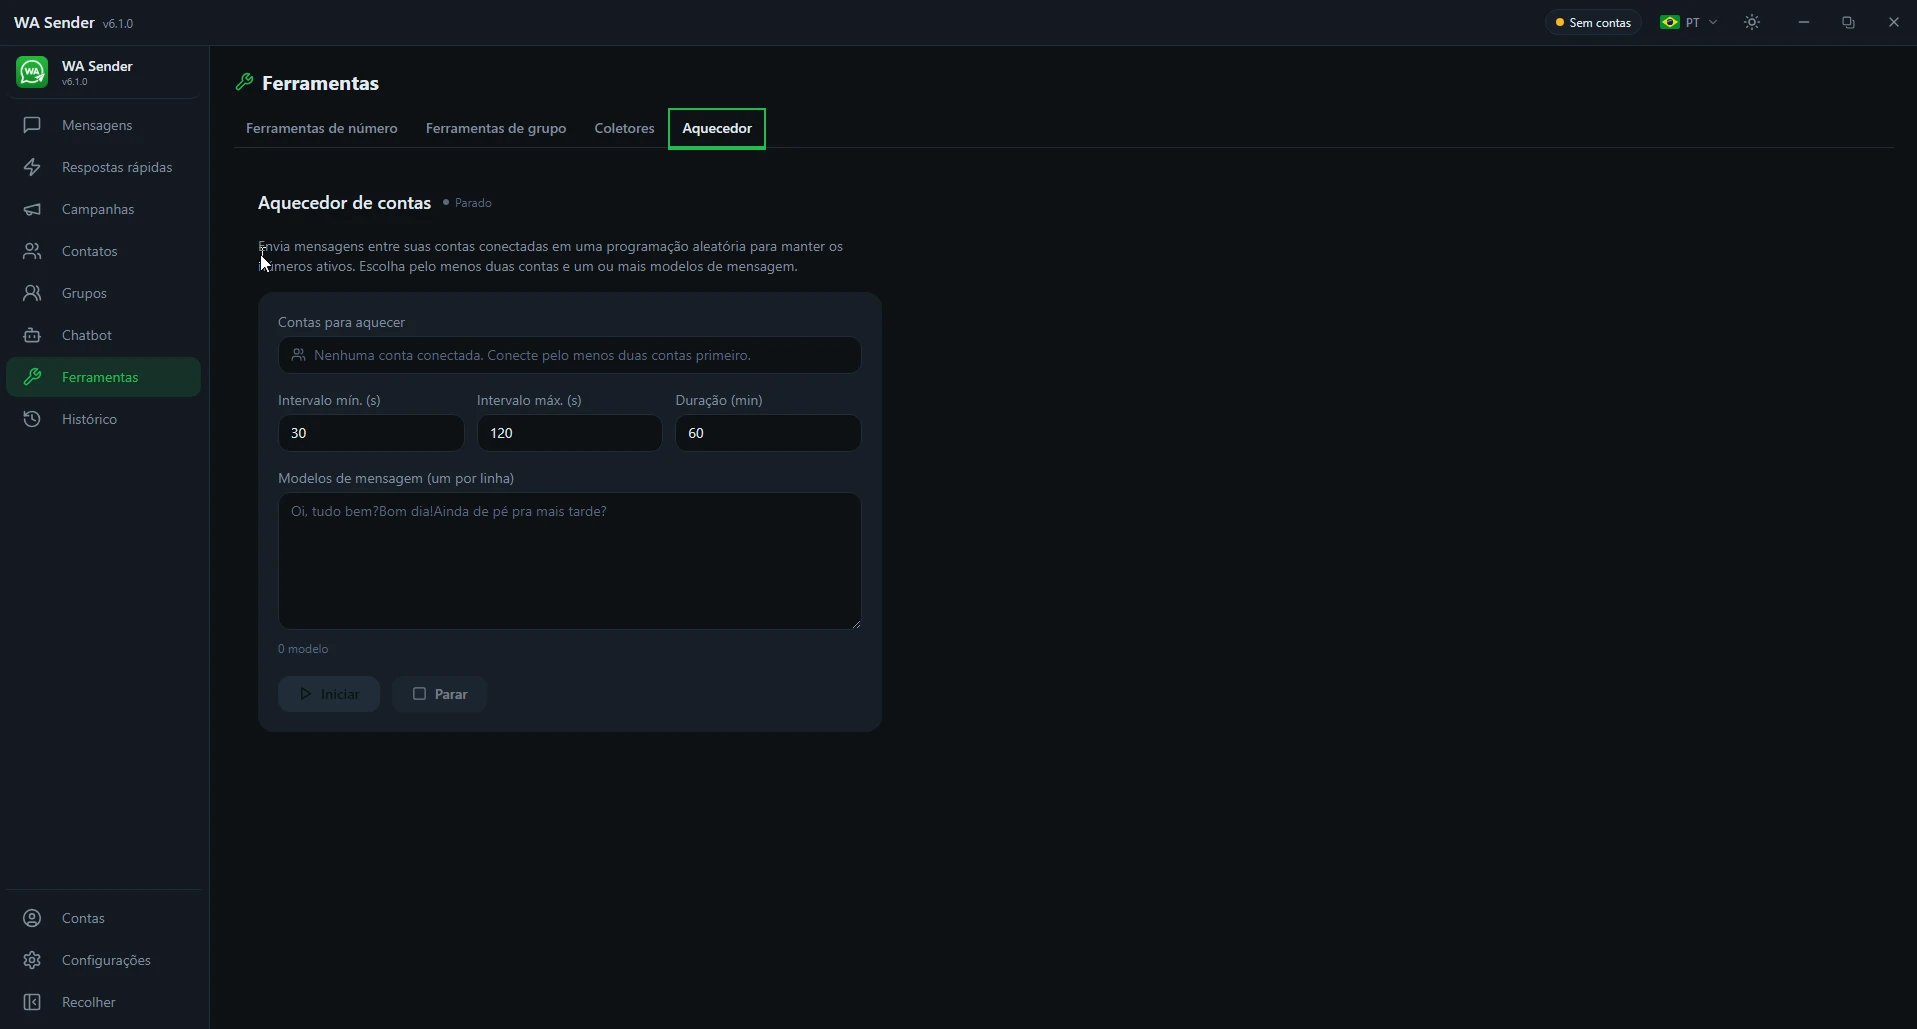Click the Parado status text
This screenshot has height=1029, width=1917.
(x=473, y=203)
